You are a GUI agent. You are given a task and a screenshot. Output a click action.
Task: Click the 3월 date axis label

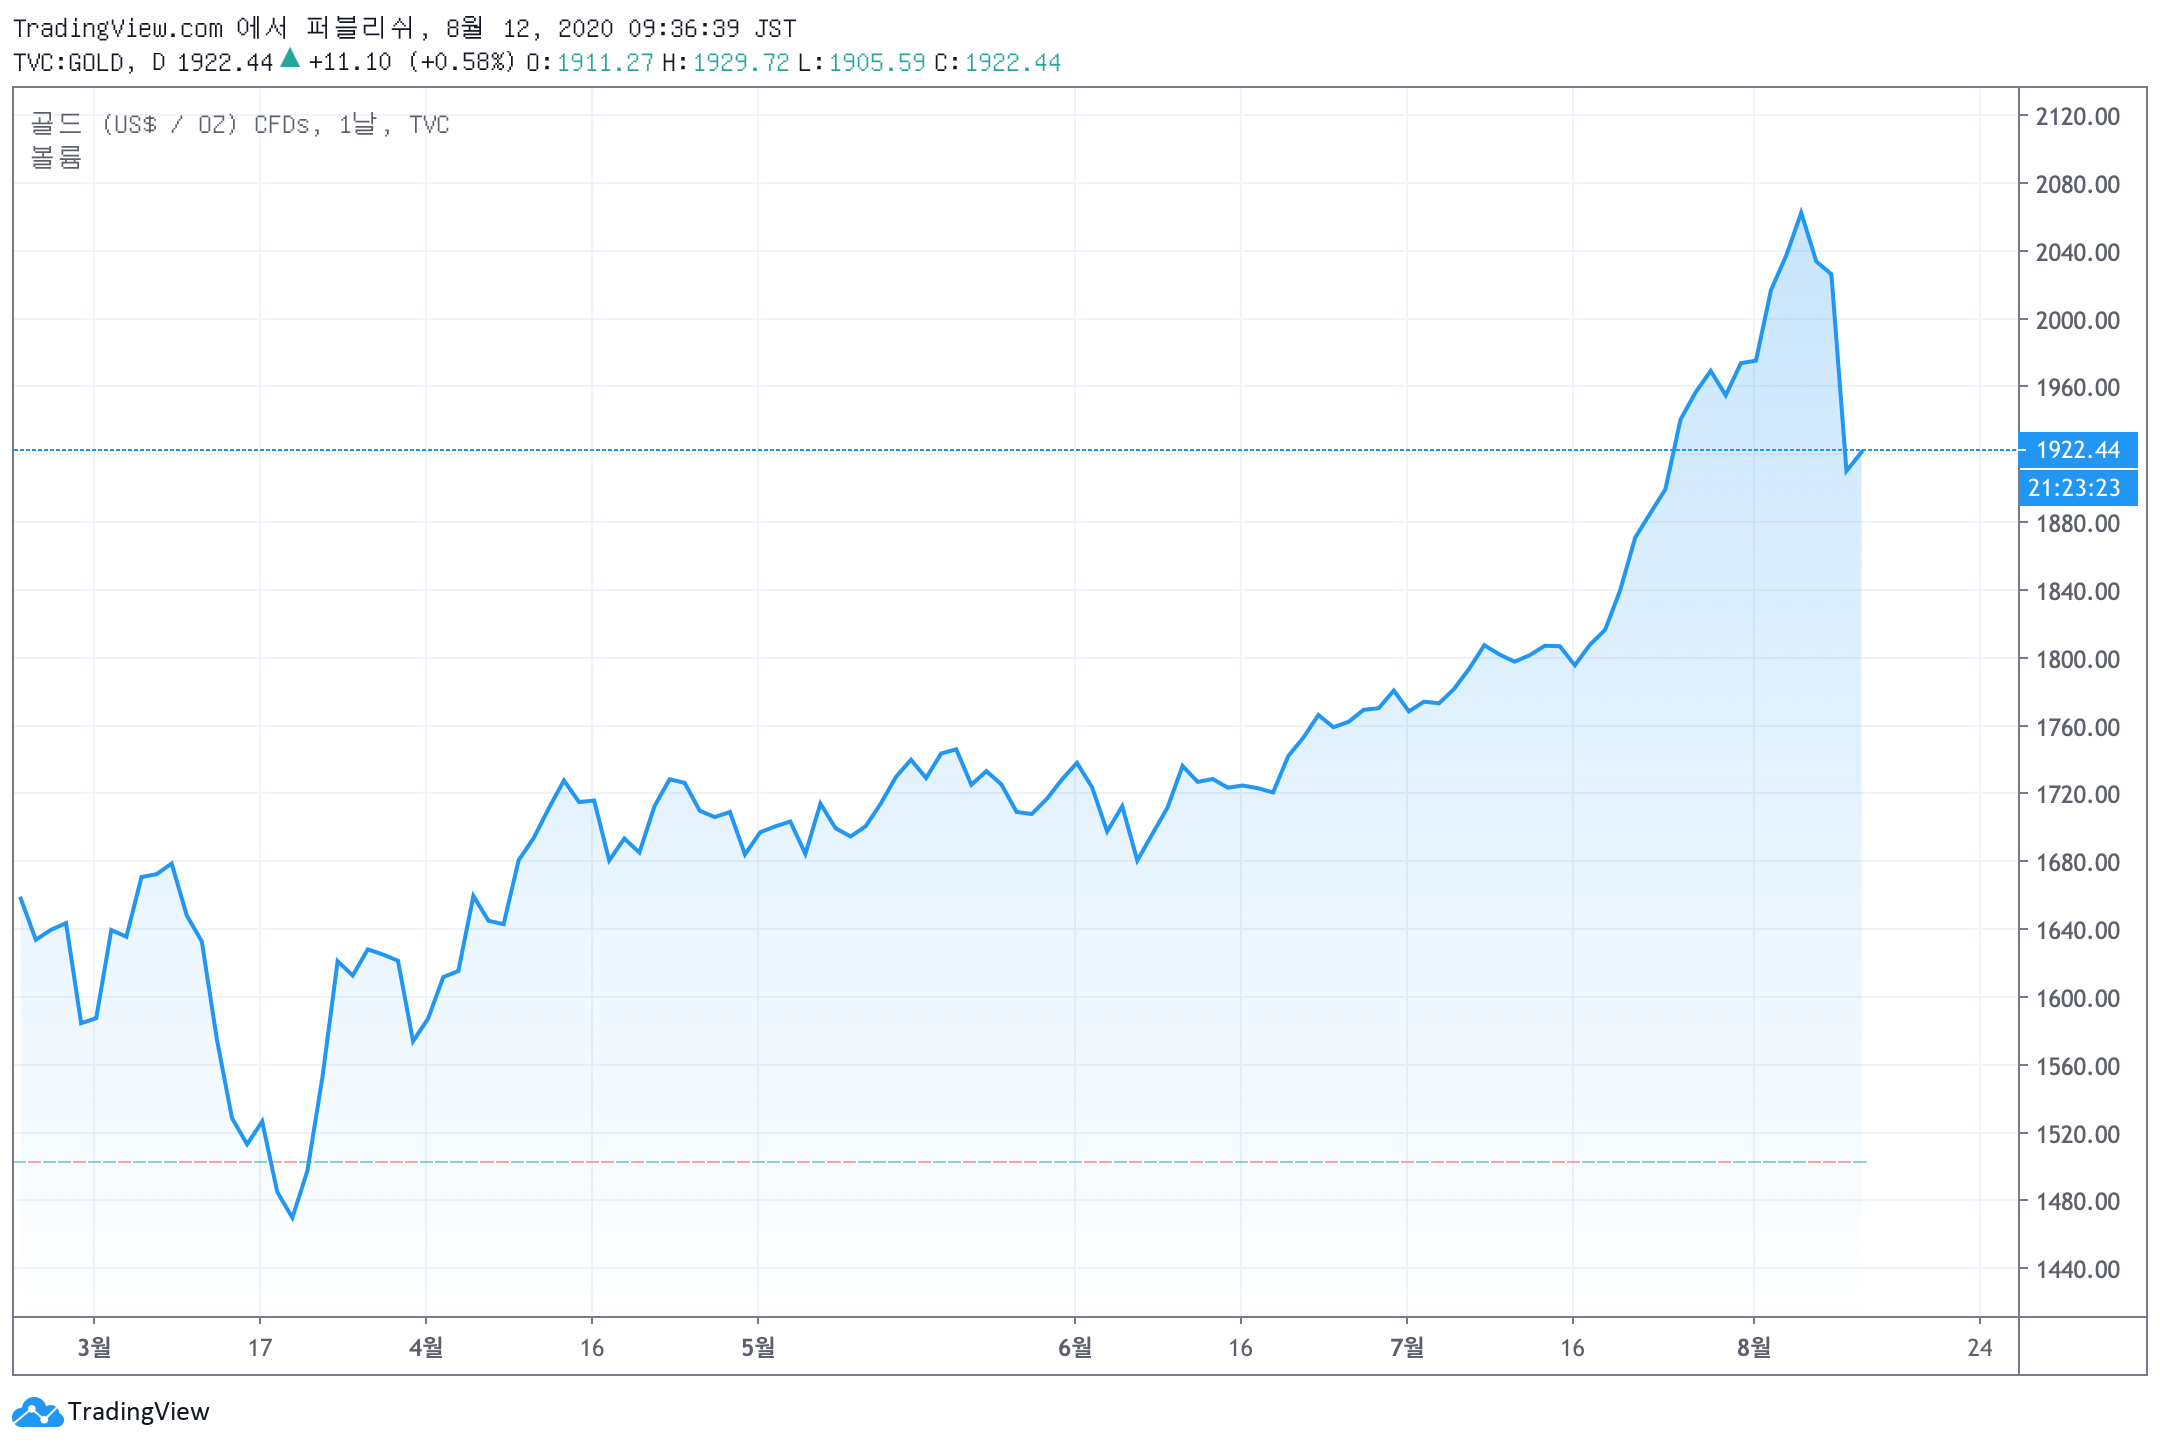pos(94,1348)
